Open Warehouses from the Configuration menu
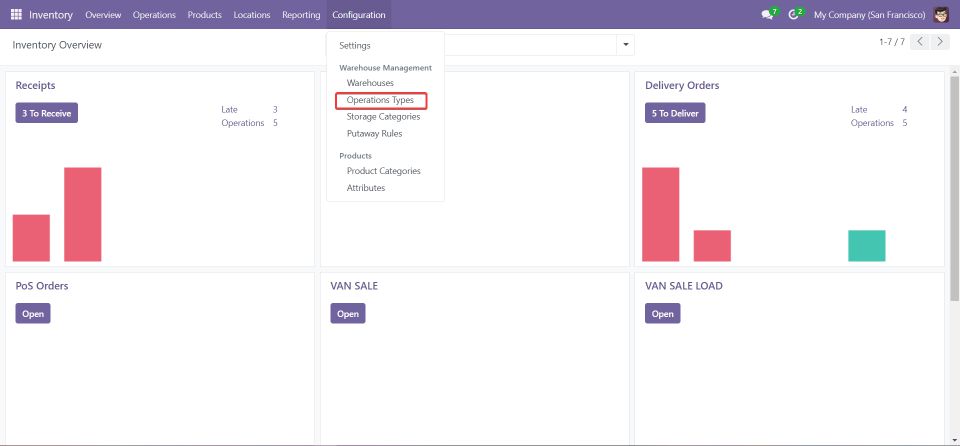 [x=370, y=83]
